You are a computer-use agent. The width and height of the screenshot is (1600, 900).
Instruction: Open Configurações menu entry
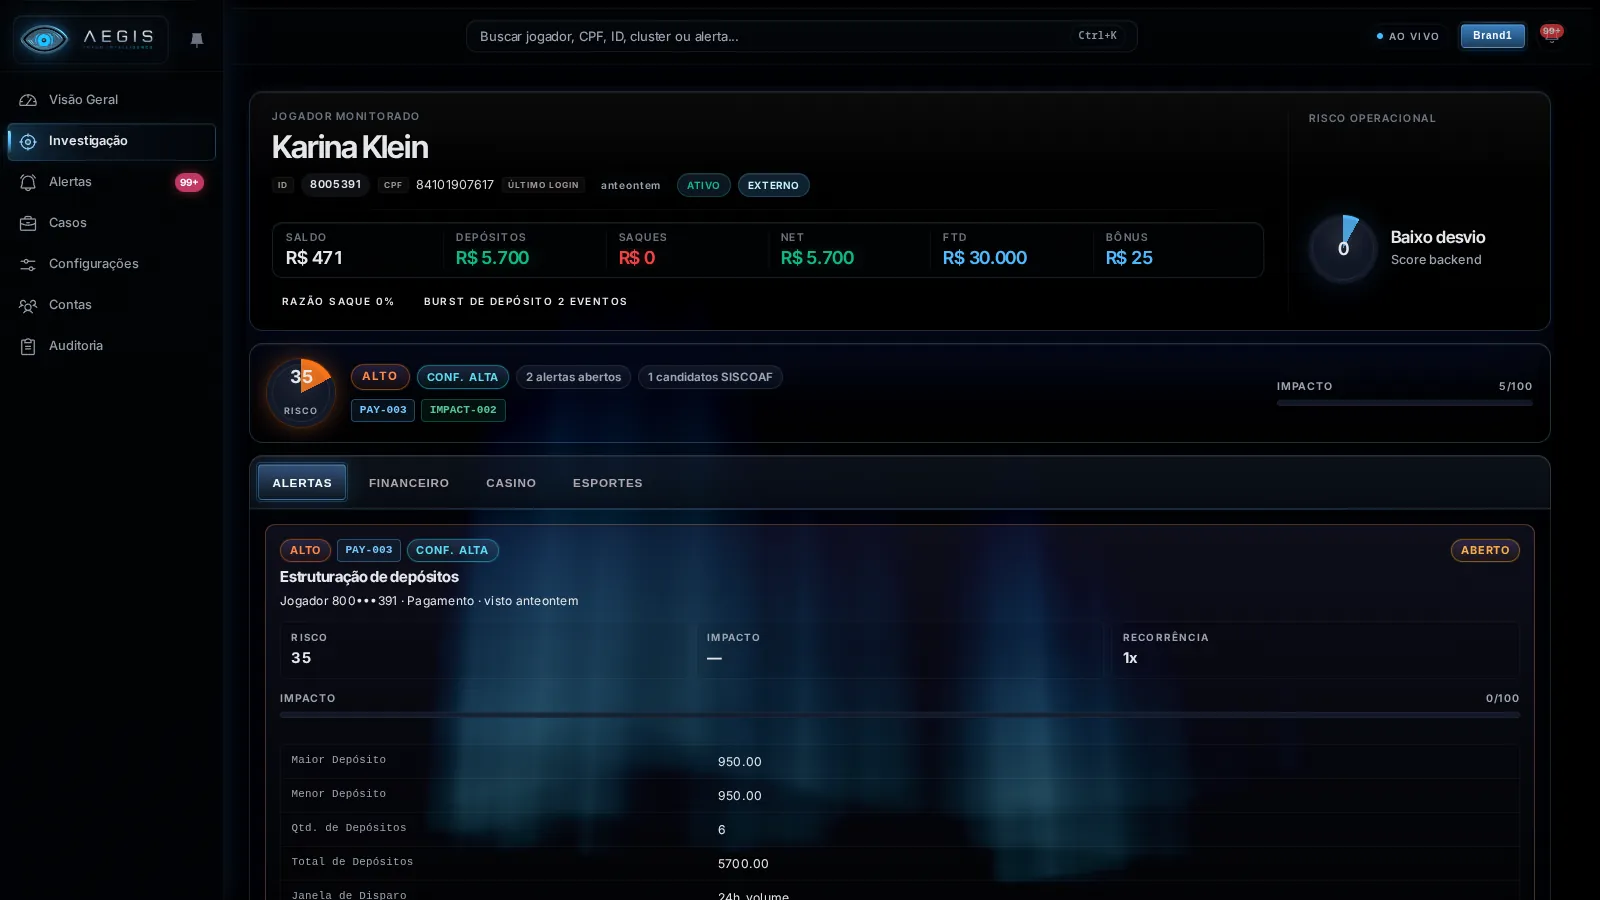pos(111,264)
